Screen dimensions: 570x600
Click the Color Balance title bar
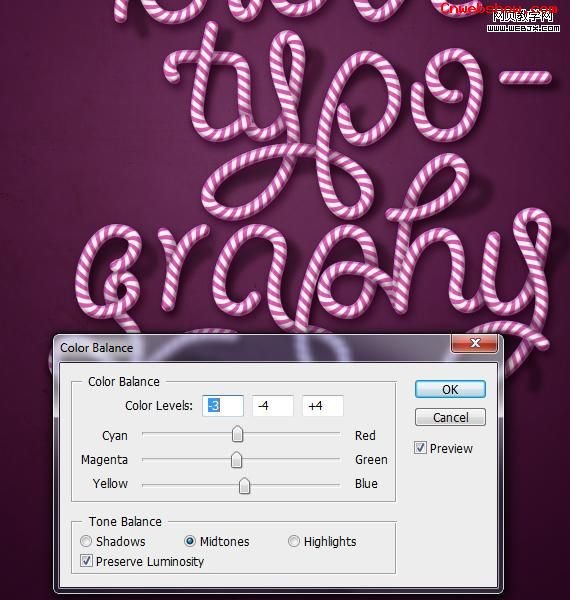click(x=252, y=347)
